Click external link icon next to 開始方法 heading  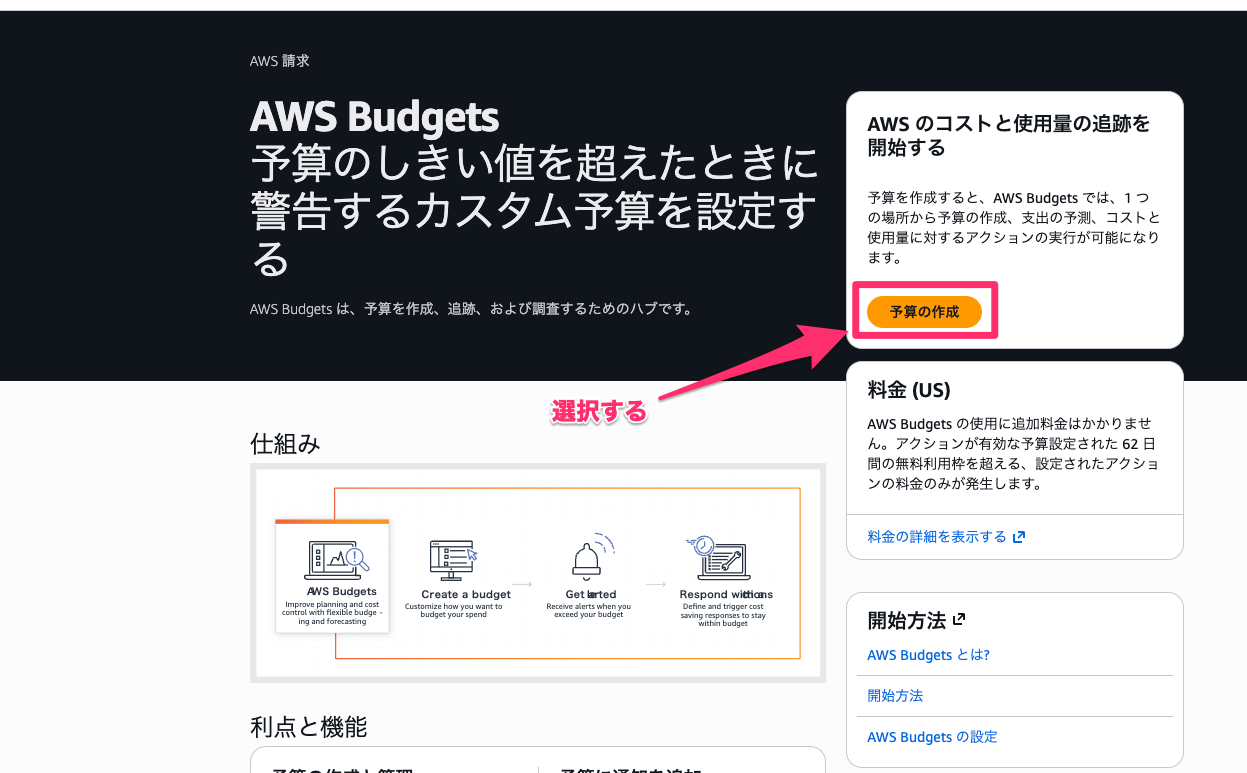coord(959,619)
